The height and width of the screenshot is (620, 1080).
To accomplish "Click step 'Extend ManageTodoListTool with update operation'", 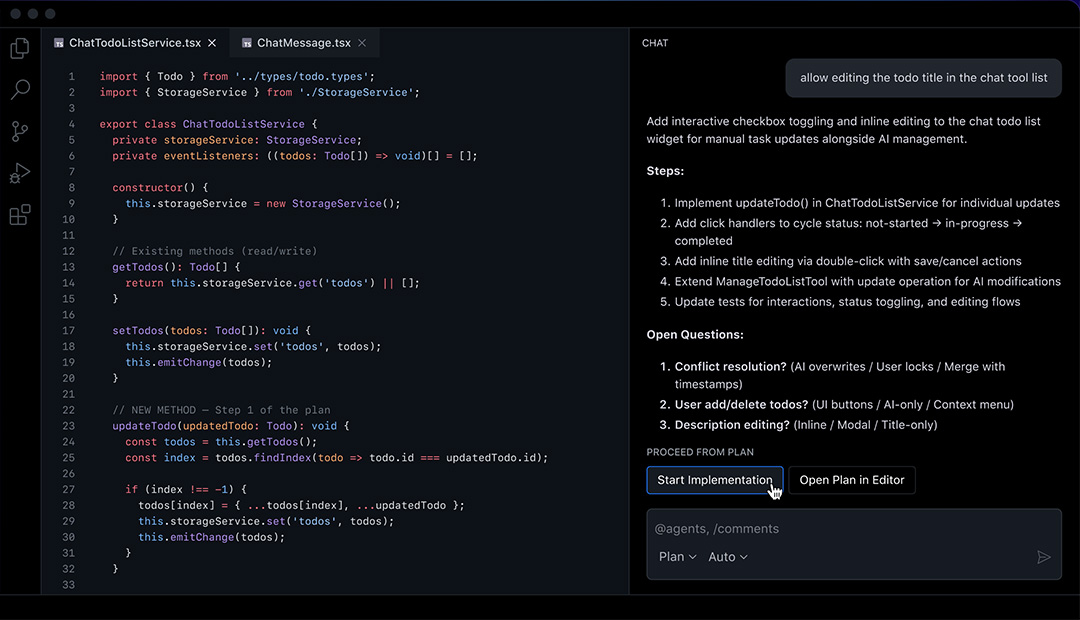I will (x=867, y=281).
